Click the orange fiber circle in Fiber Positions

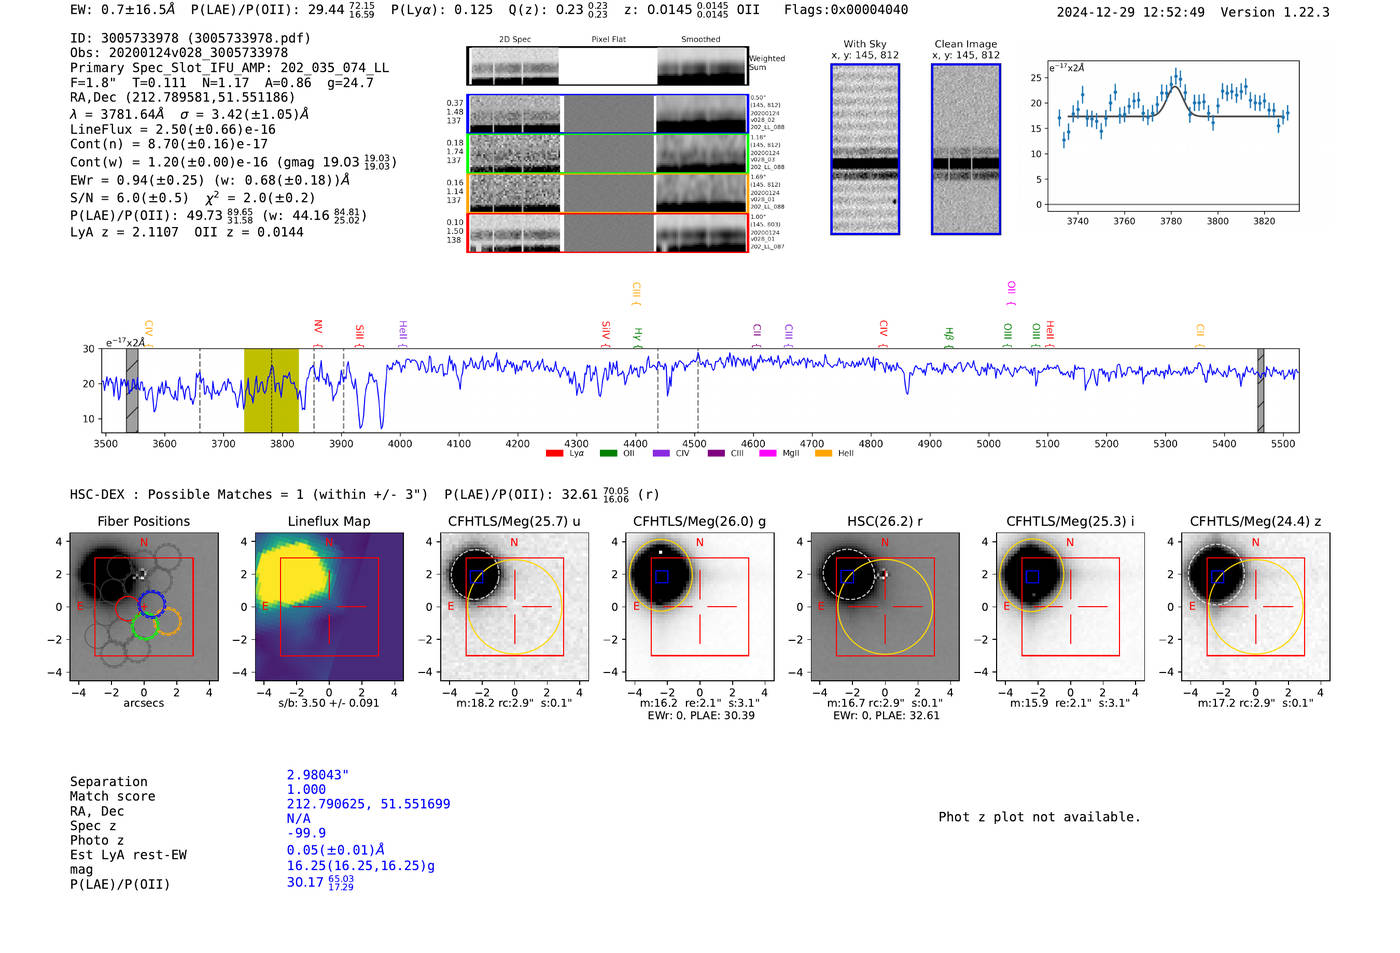pyautogui.click(x=167, y=621)
